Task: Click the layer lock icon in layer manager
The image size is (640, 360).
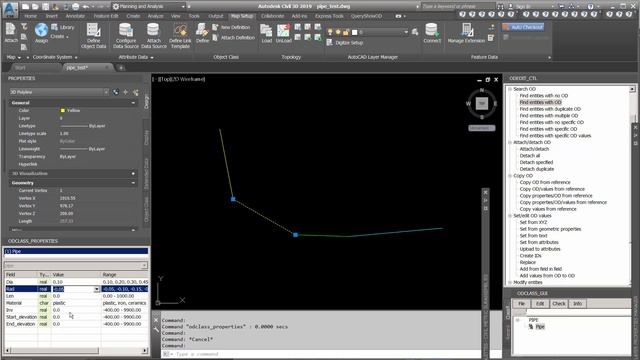Action: tap(346, 32)
